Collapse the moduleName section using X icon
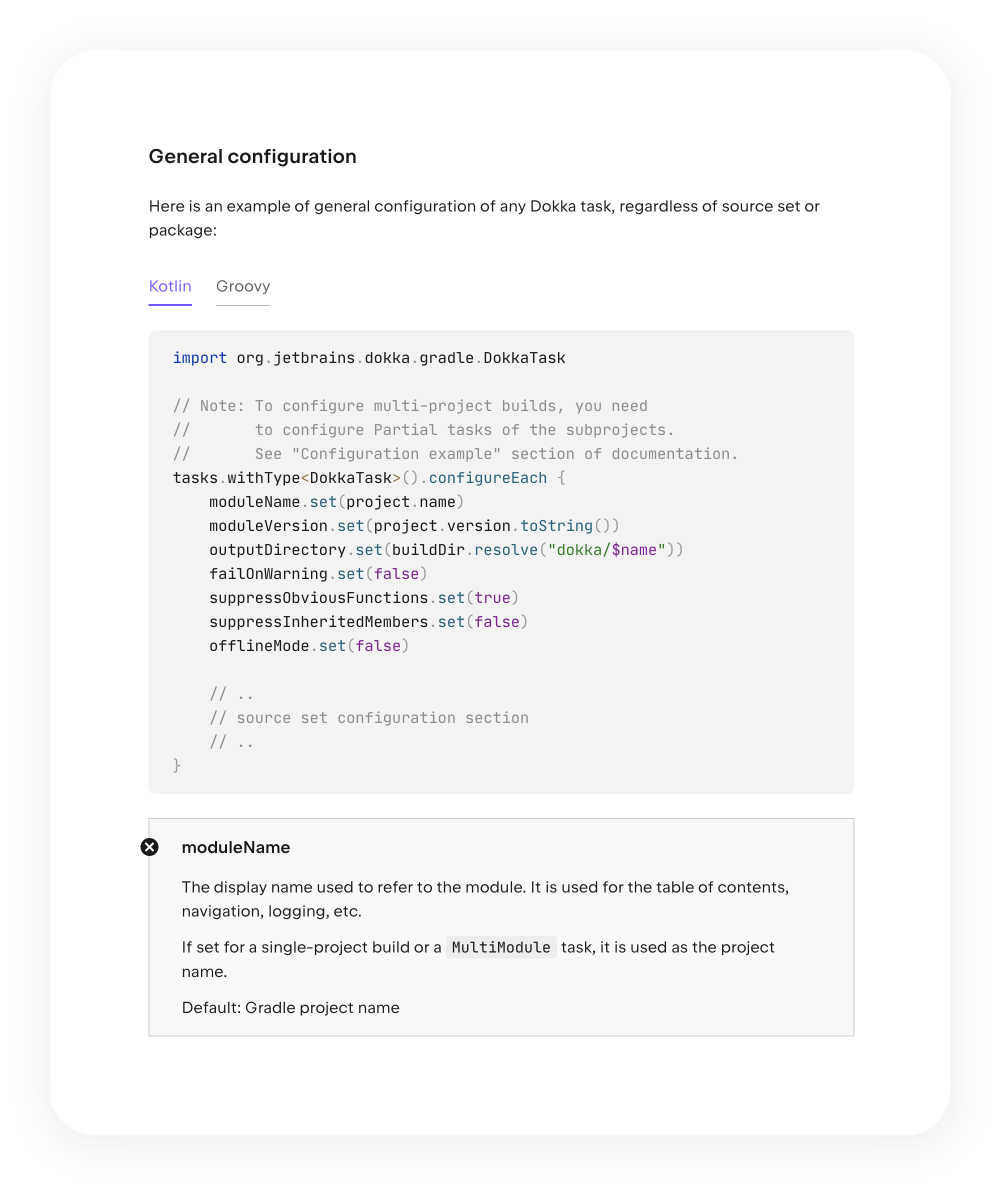This screenshot has height=1185, width=1000. coord(149,847)
